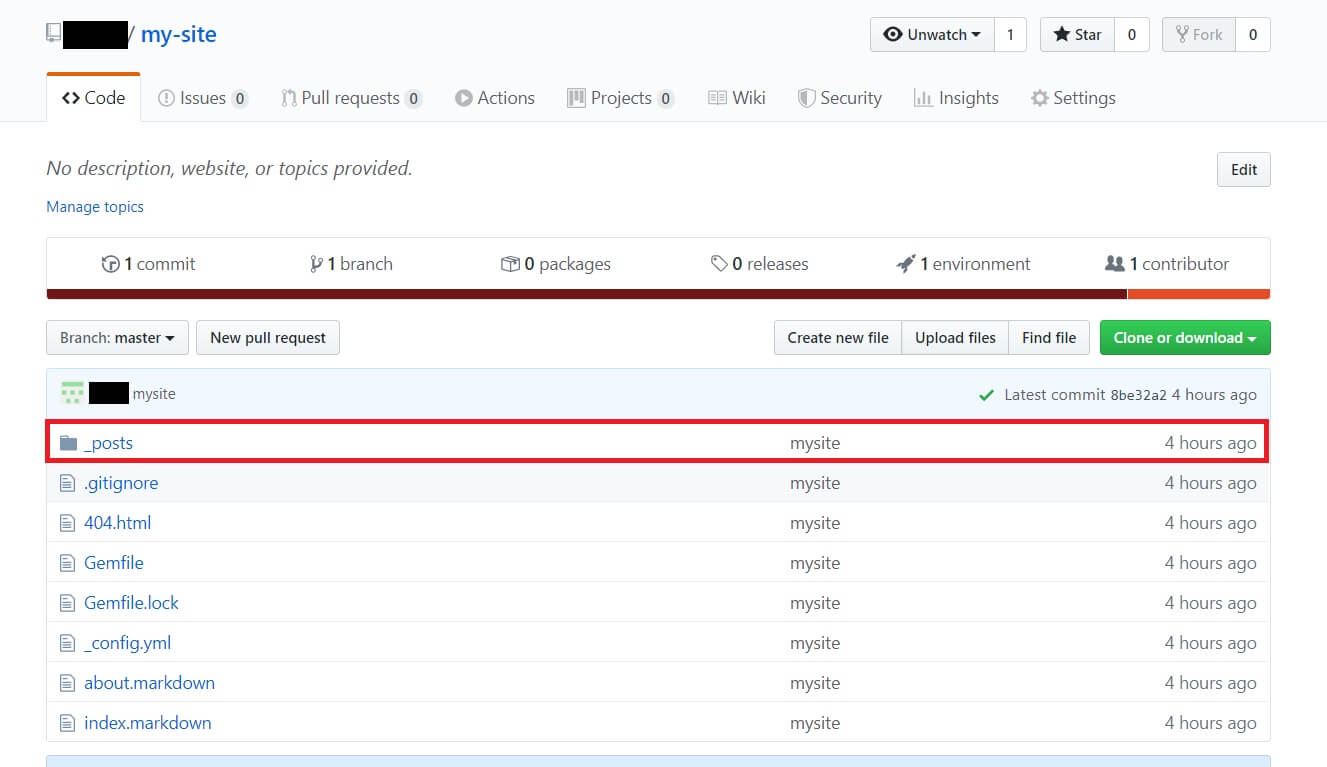Click the mysite commit message for 404.html
The image size is (1327, 767).
click(x=815, y=523)
